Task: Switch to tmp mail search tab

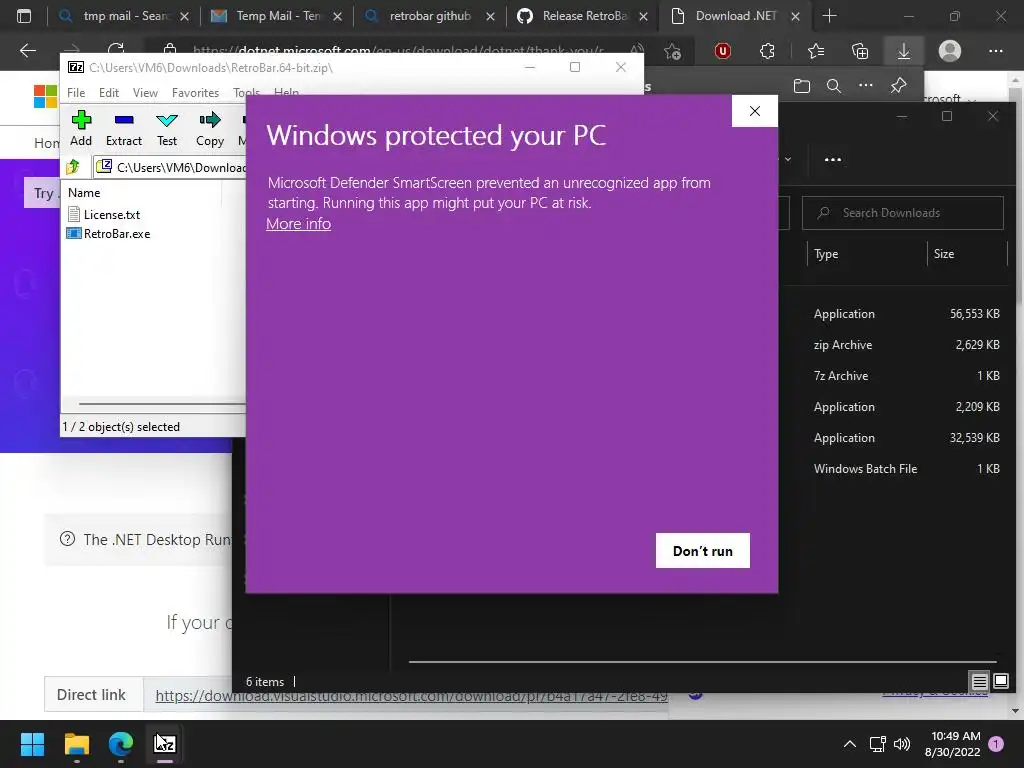Action: click(x=124, y=16)
